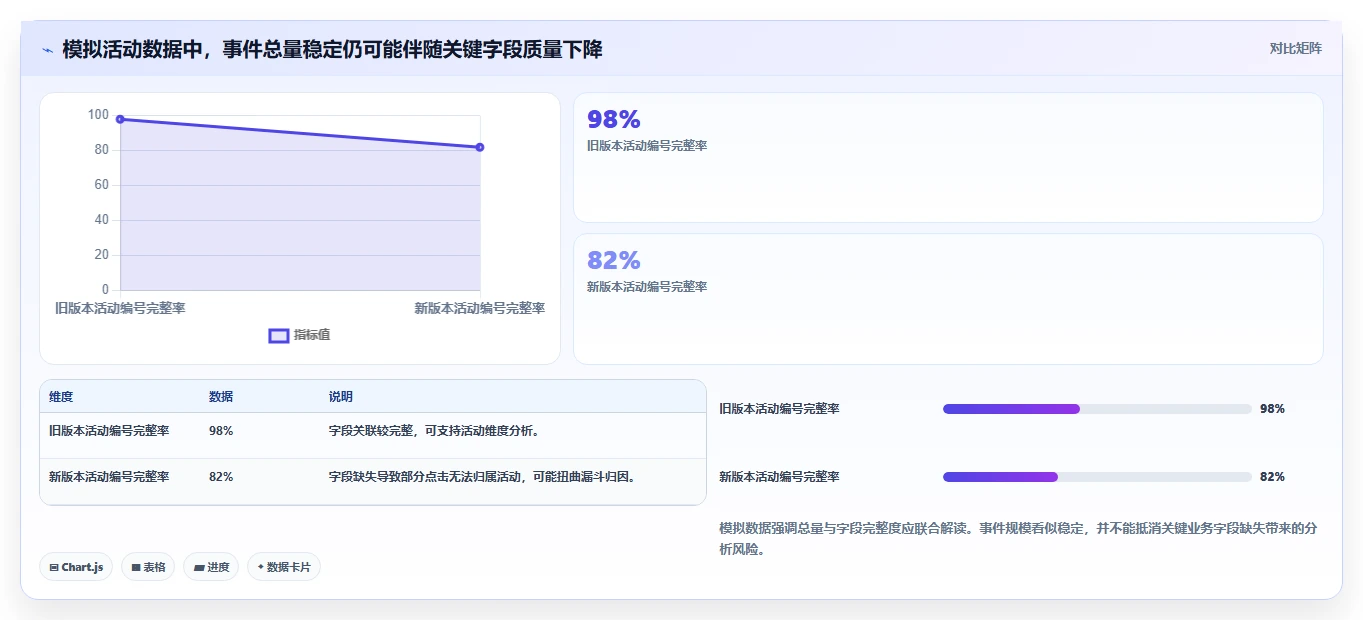
Task: Click the y-axis value 60
Action: pyautogui.click(x=101, y=185)
